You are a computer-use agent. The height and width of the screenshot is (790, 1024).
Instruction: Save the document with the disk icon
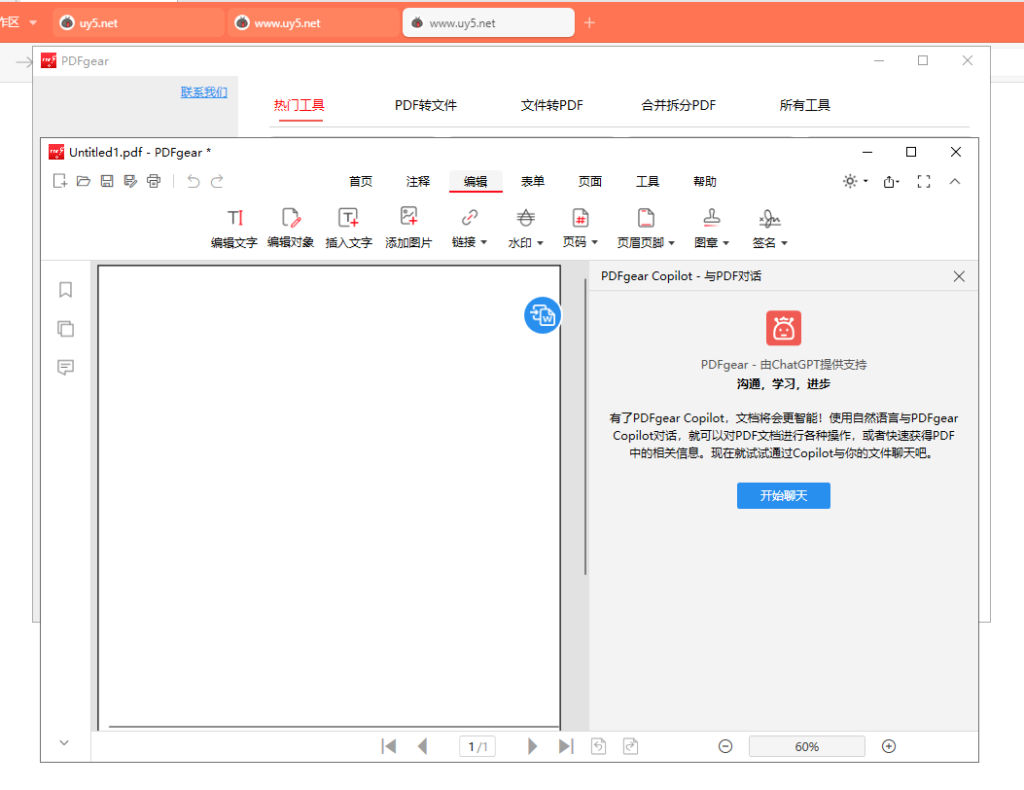107,181
